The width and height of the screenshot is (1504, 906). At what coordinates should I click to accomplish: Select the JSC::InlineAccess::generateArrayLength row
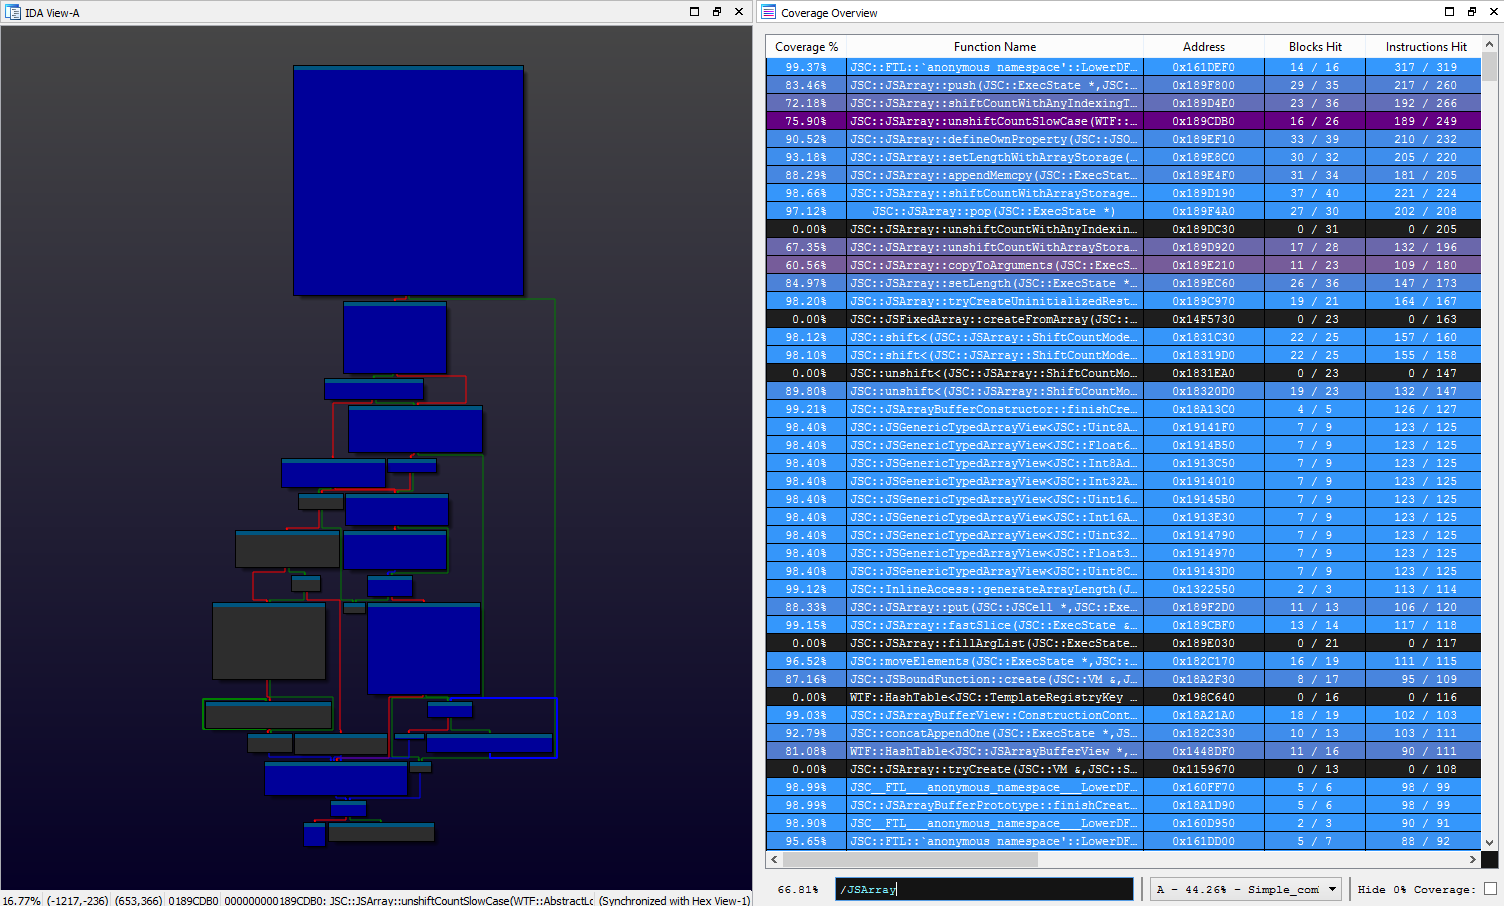pos(1123,589)
